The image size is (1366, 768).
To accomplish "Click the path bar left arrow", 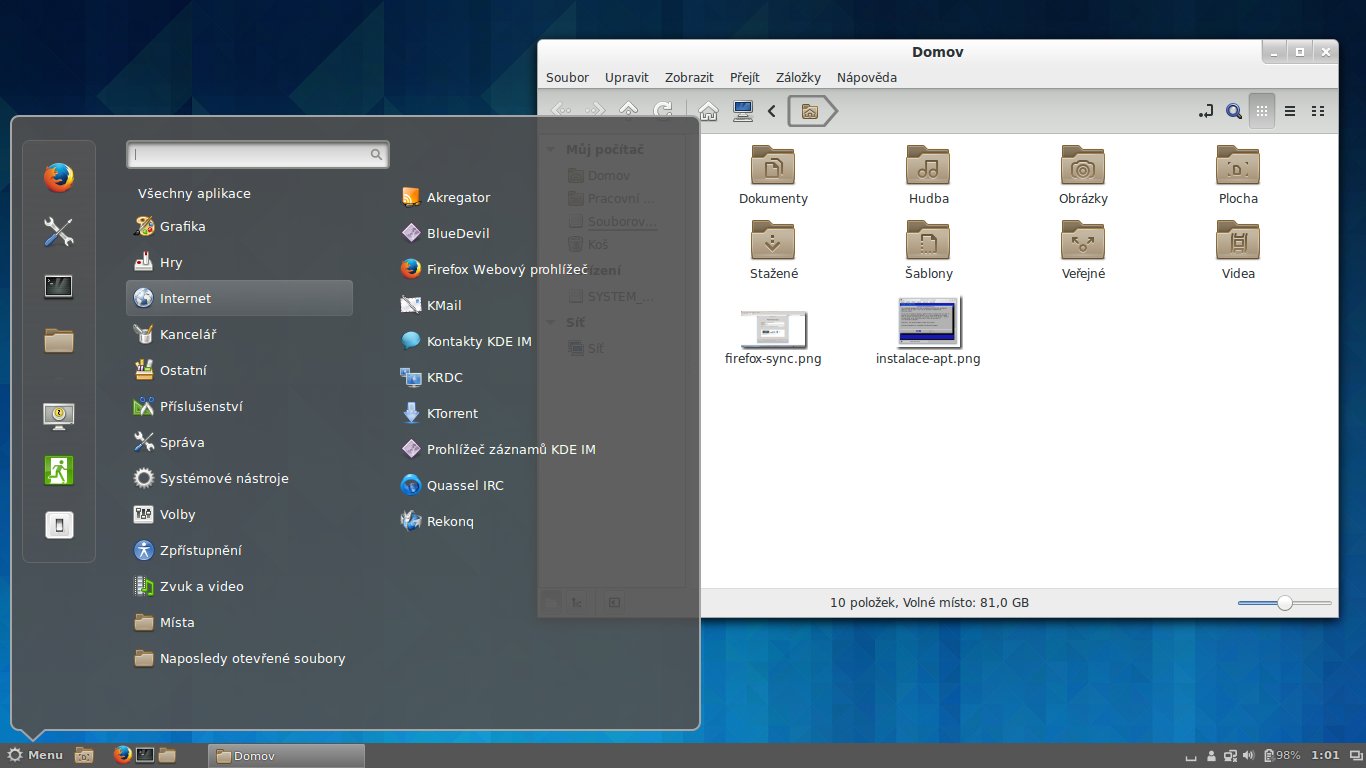I will (772, 111).
